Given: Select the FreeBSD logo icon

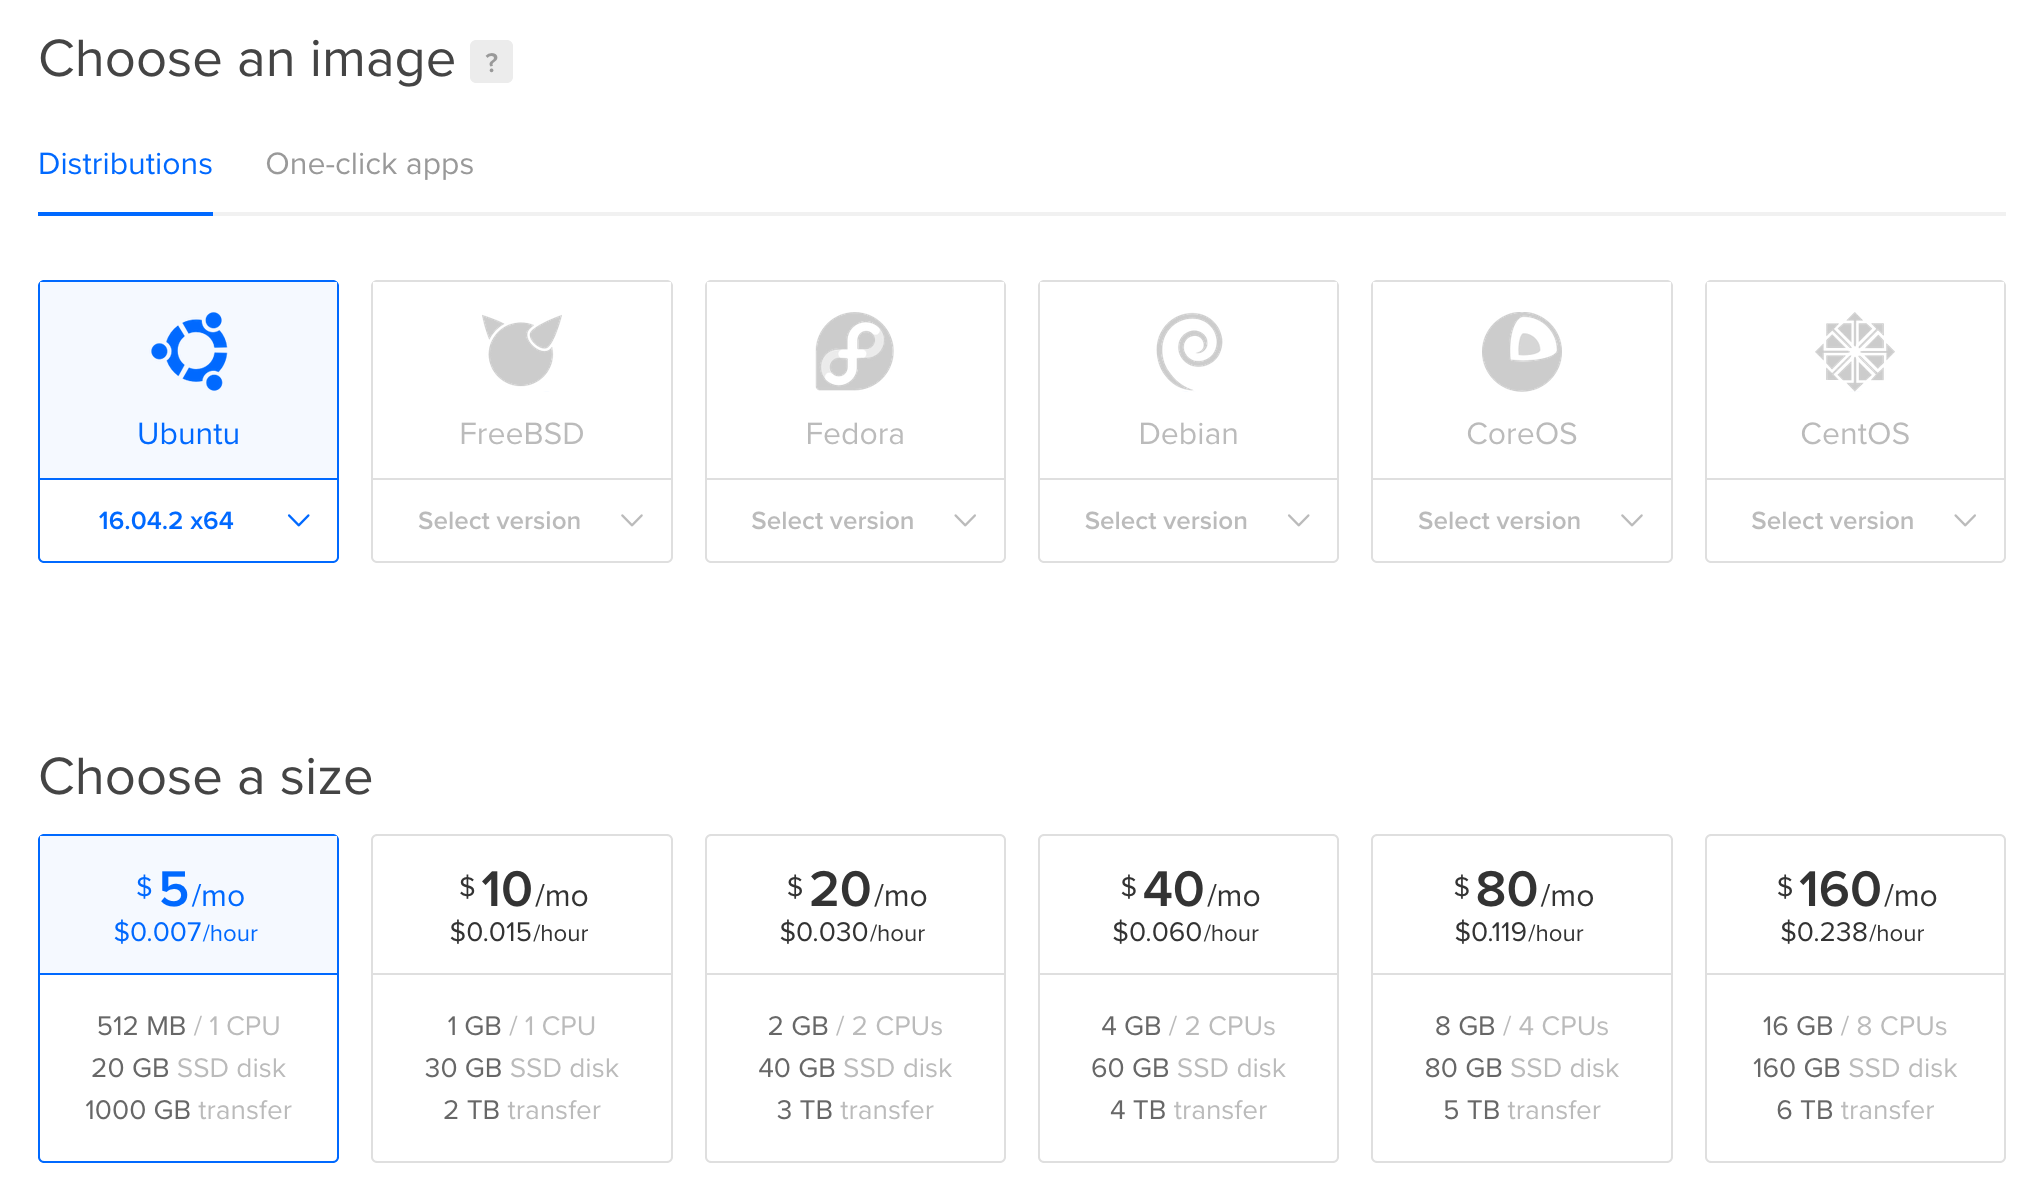Looking at the screenshot, I should pos(521,350).
